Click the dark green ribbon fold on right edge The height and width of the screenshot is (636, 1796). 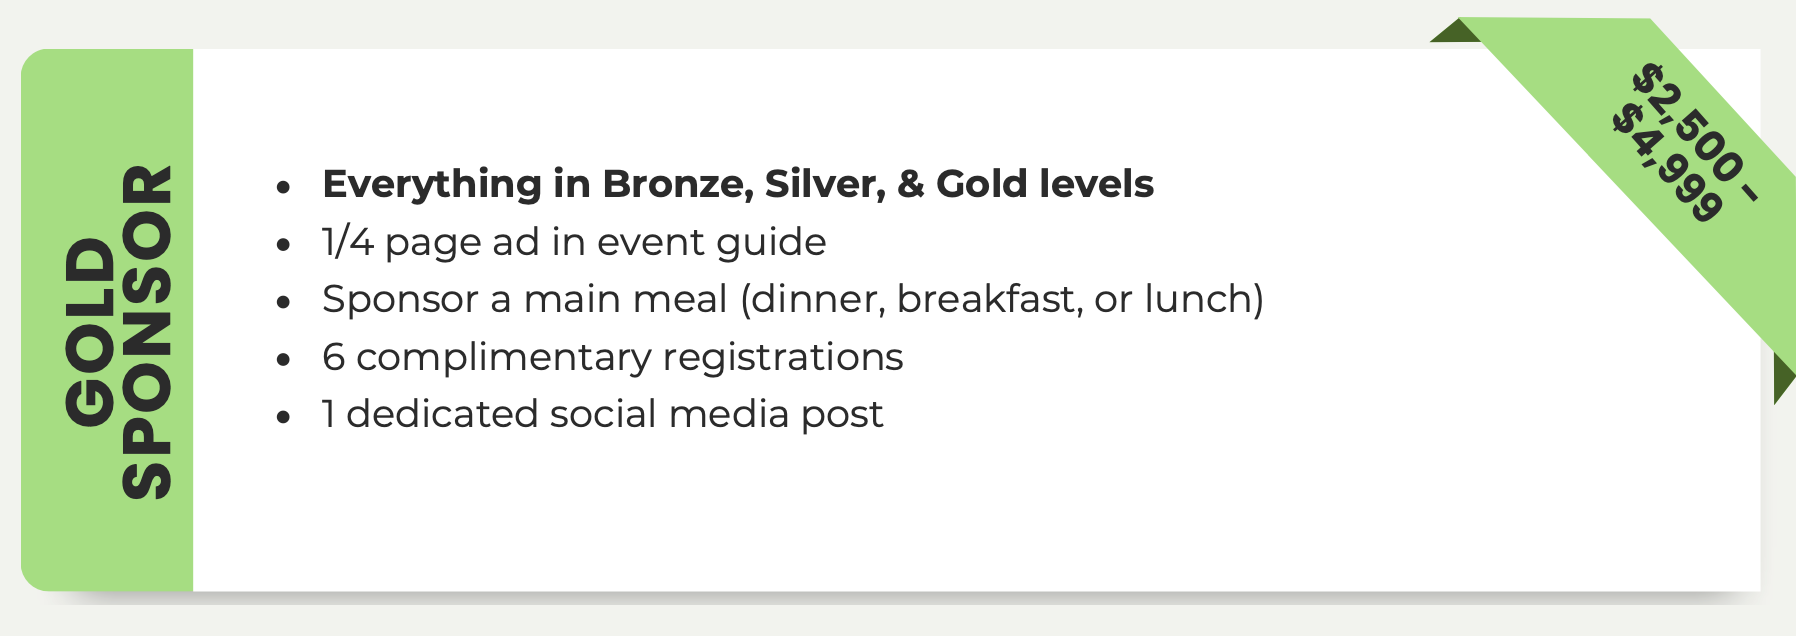(x=1783, y=380)
